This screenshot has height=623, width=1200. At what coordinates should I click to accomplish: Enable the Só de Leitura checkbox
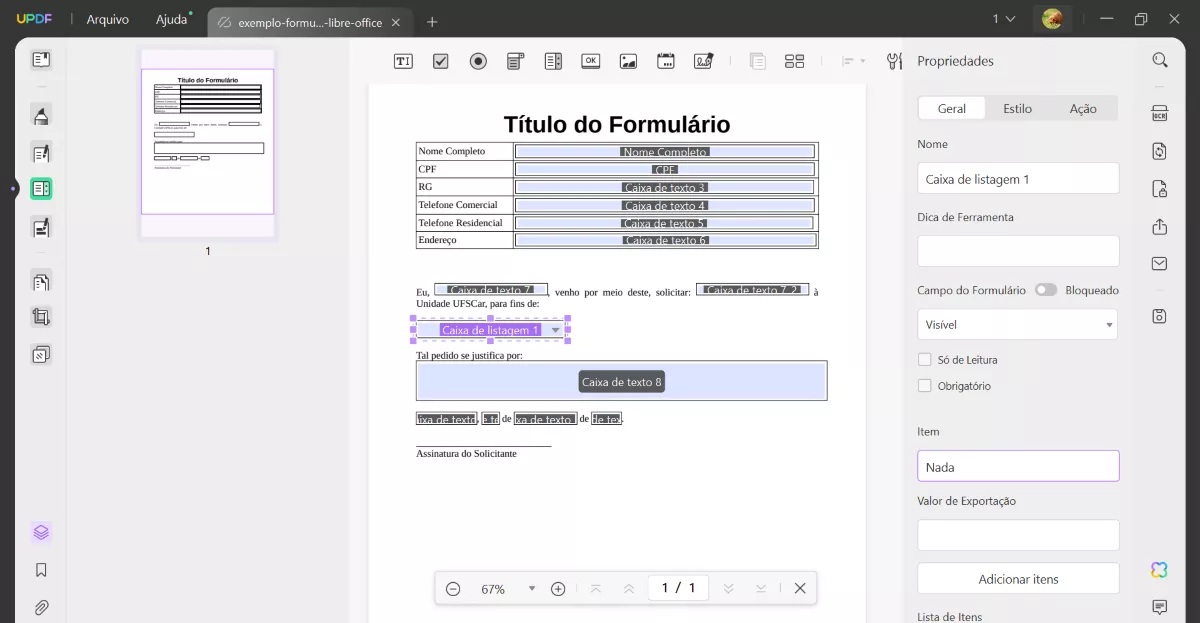pyautogui.click(x=923, y=359)
